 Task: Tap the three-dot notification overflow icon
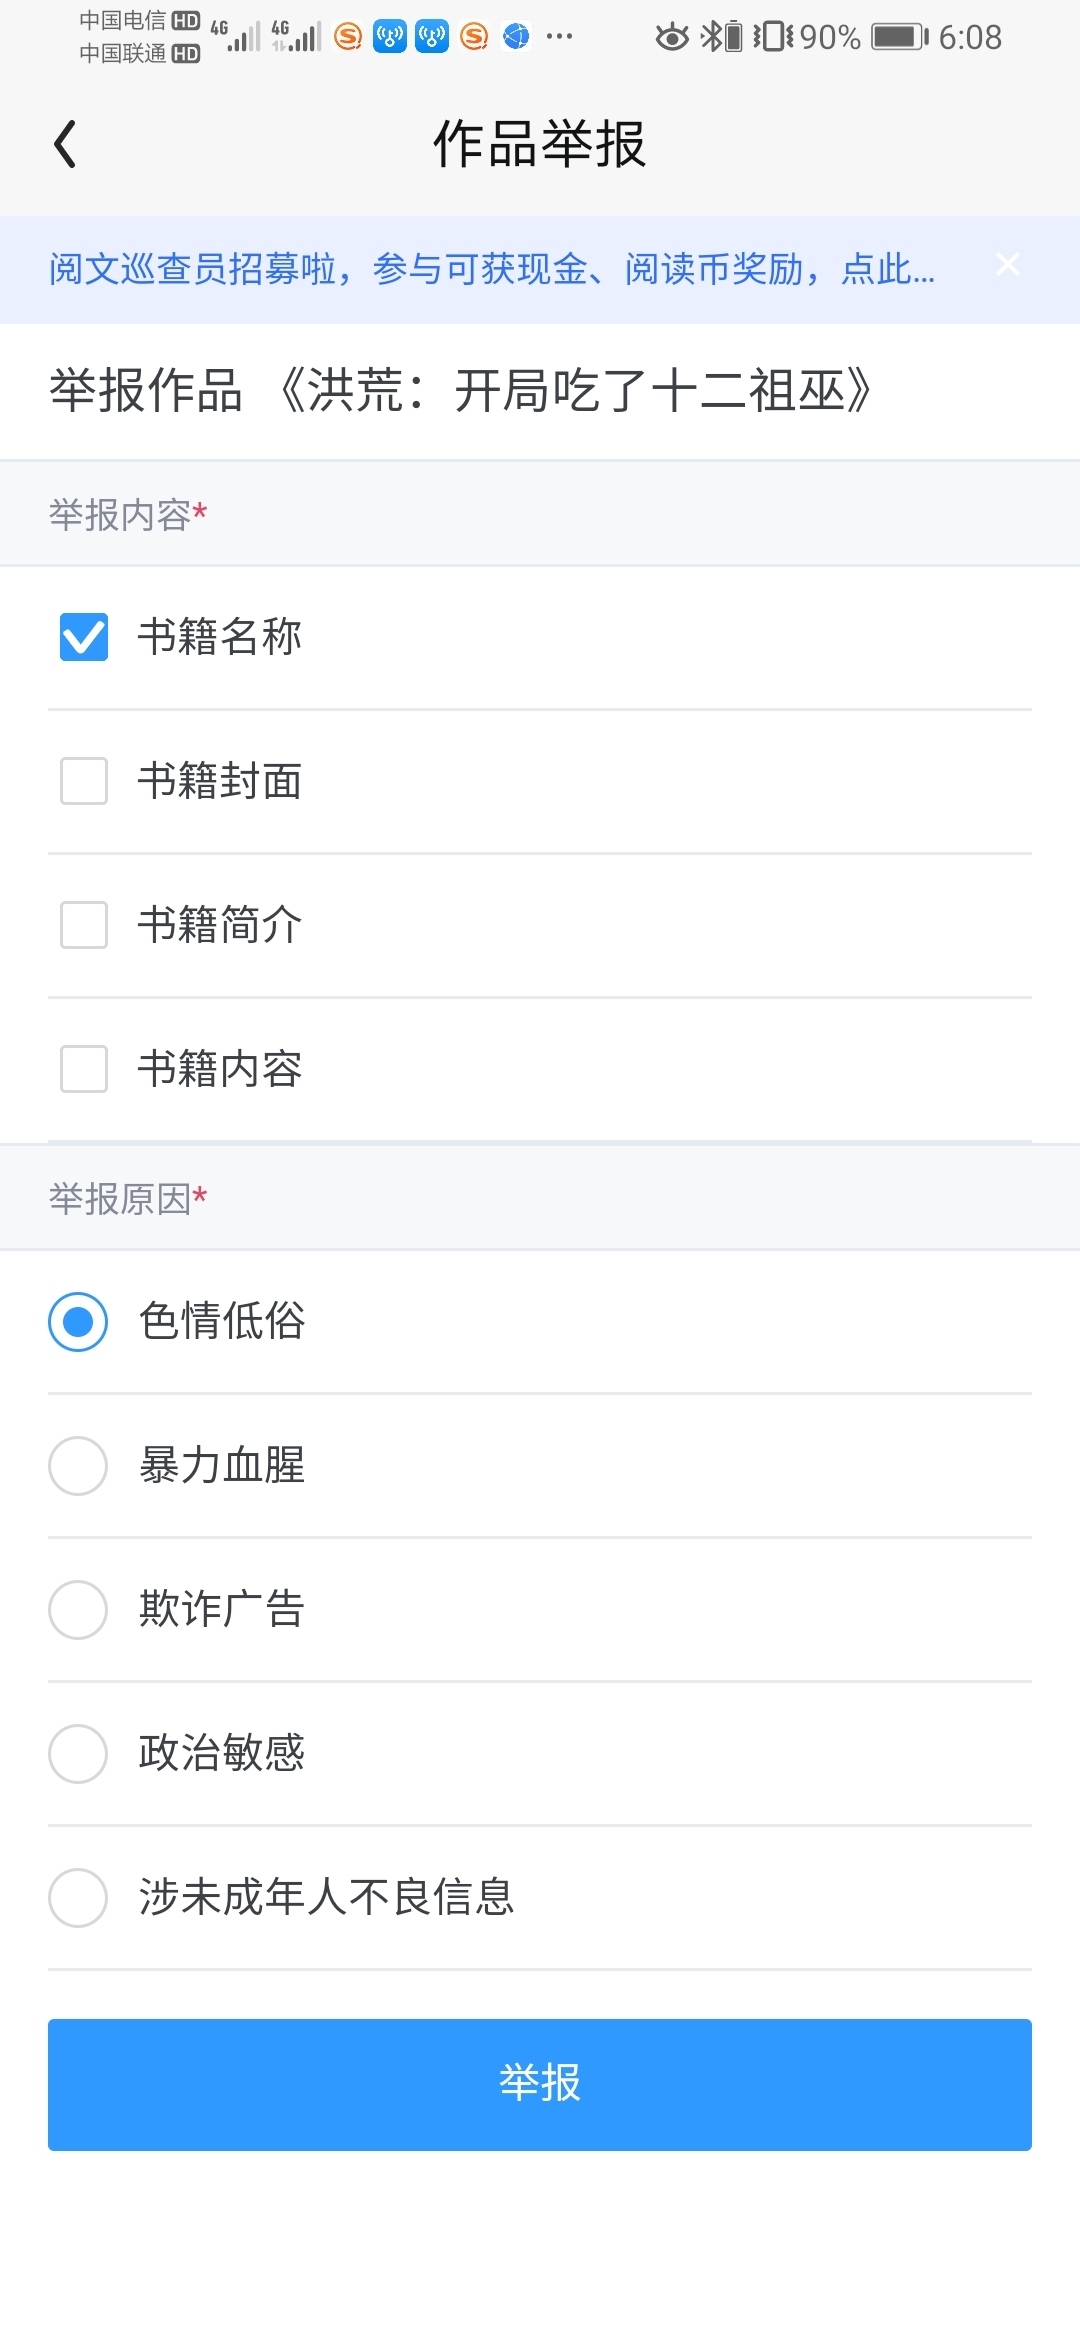click(x=560, y=37)
